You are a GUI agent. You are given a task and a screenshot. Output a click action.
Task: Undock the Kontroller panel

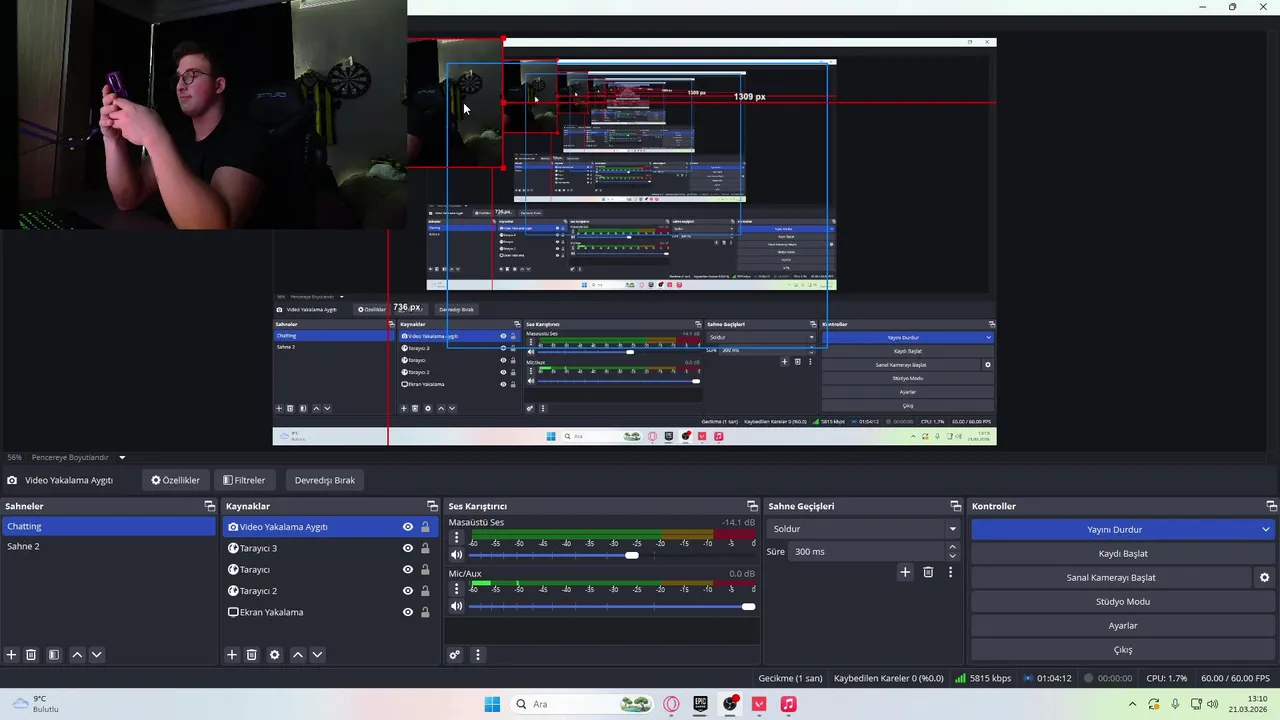(x=1271, y=506)
